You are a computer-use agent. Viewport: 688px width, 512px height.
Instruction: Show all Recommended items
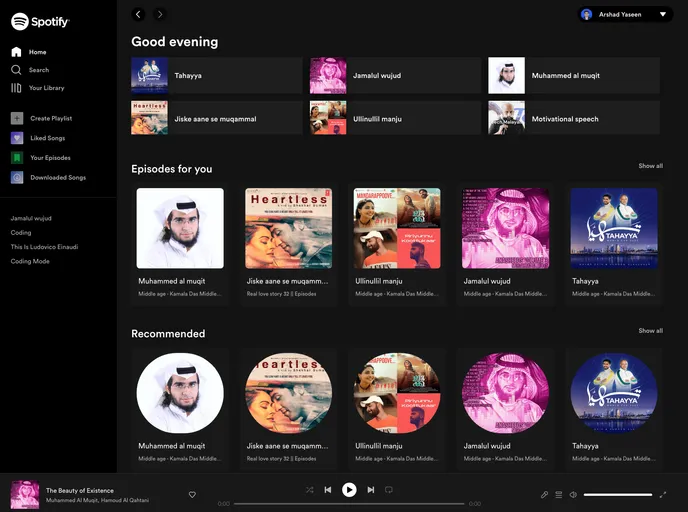[651, 330]
